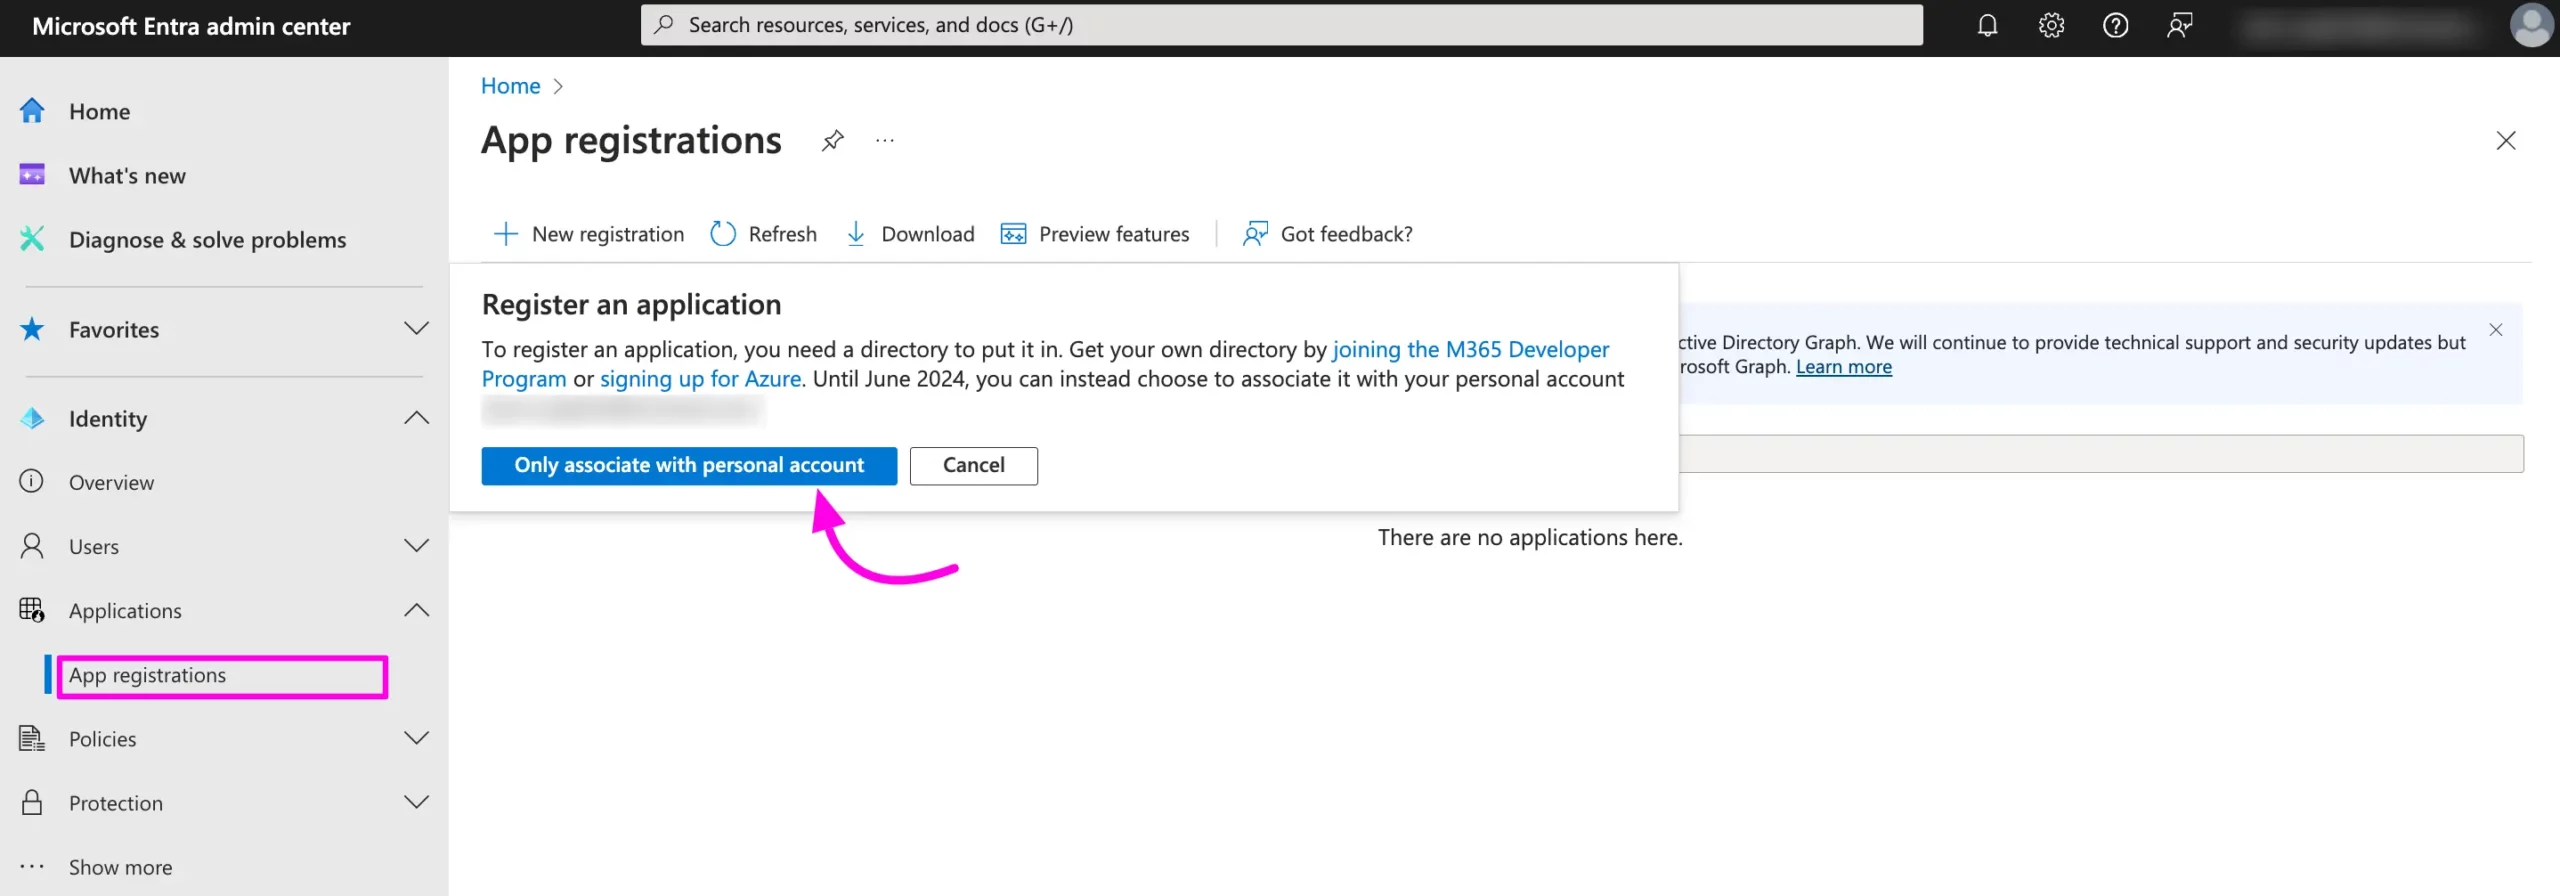Viewport: 2560px width, 896px height.
Task: Click Preview features label in toolbar
Action: click(x=1114, y=234)
